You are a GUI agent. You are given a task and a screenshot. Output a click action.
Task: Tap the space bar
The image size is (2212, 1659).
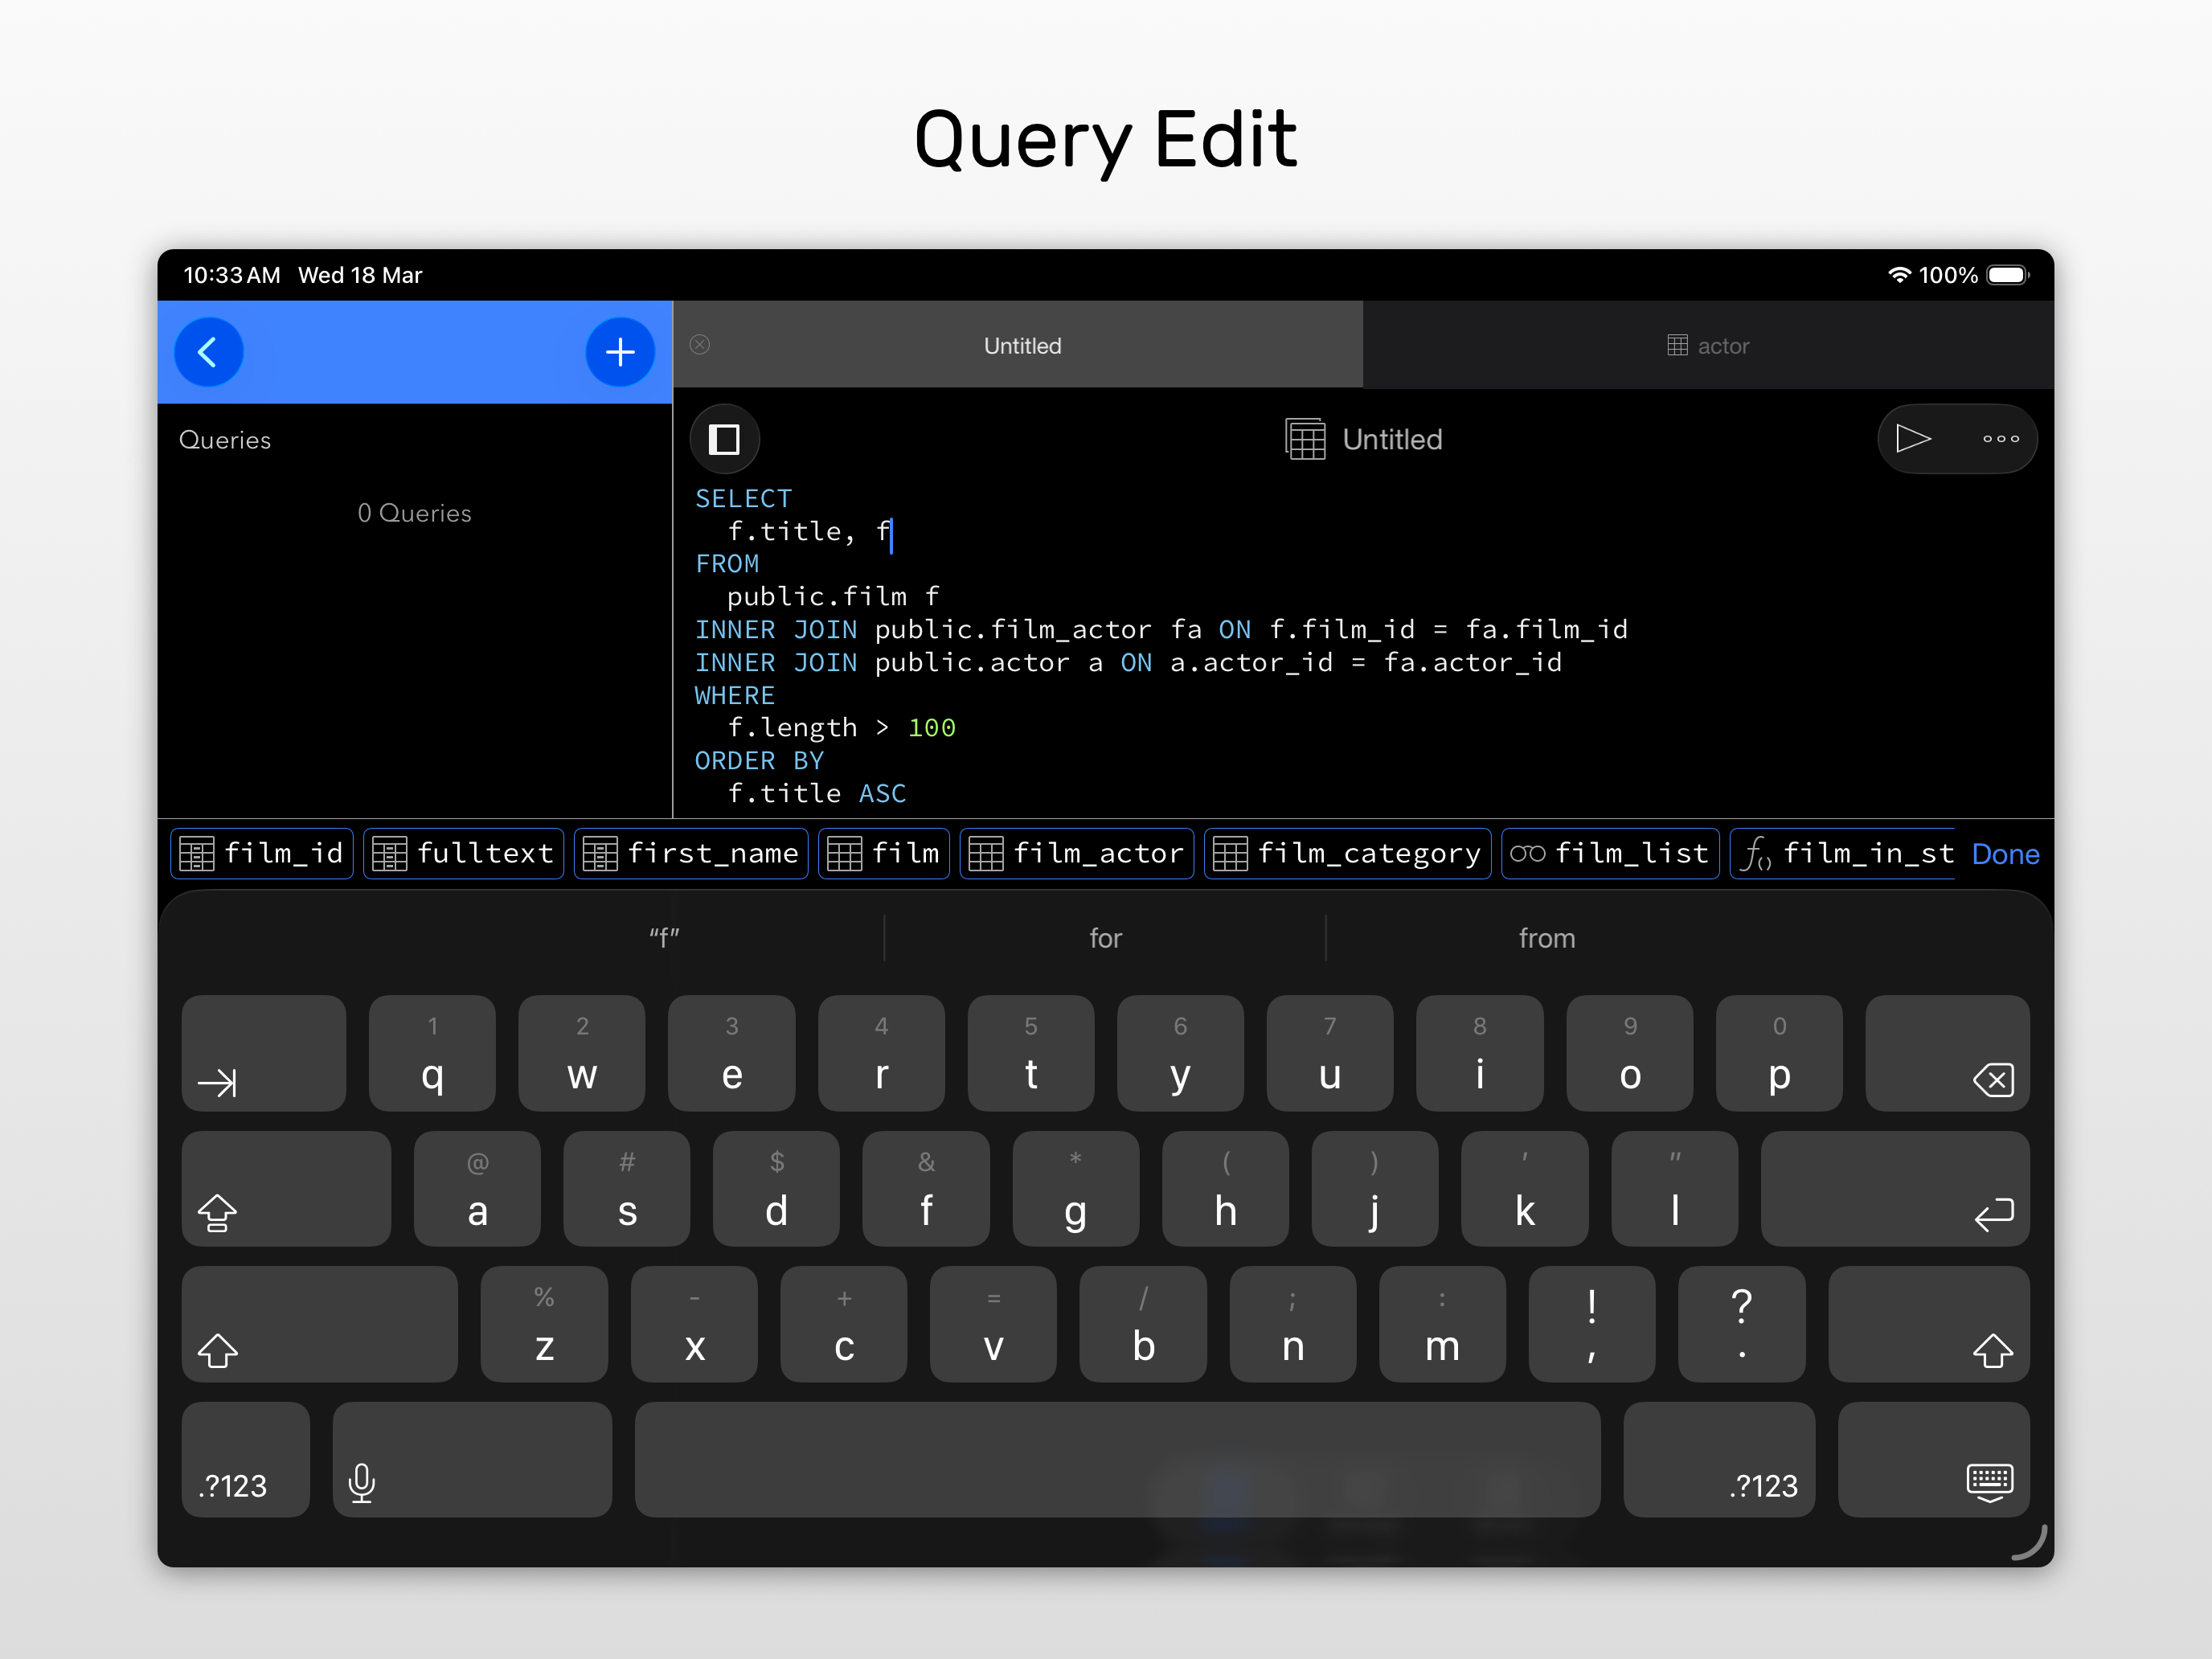click(x=1117, y=1460)
